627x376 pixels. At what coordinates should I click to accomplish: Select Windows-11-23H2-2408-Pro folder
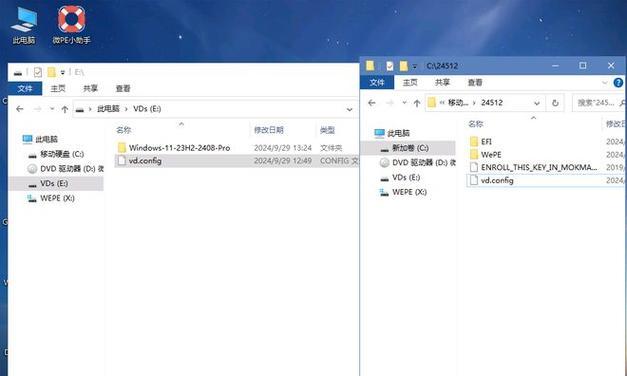(x=179, y=148)
